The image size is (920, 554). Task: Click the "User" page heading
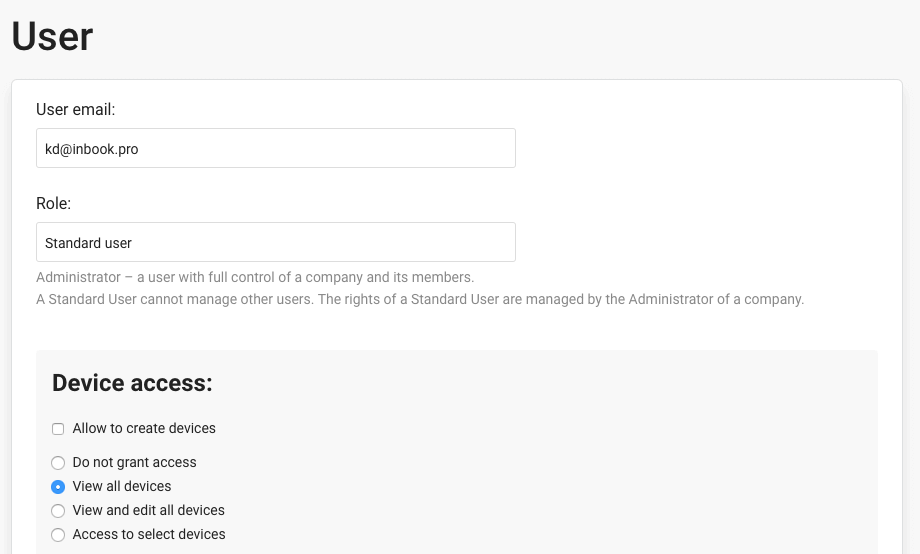[52, 37]
